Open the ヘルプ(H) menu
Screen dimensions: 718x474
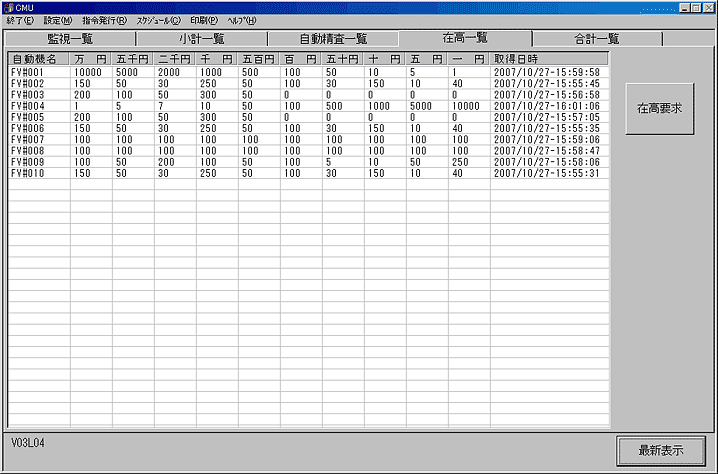(x=241, y=20)
